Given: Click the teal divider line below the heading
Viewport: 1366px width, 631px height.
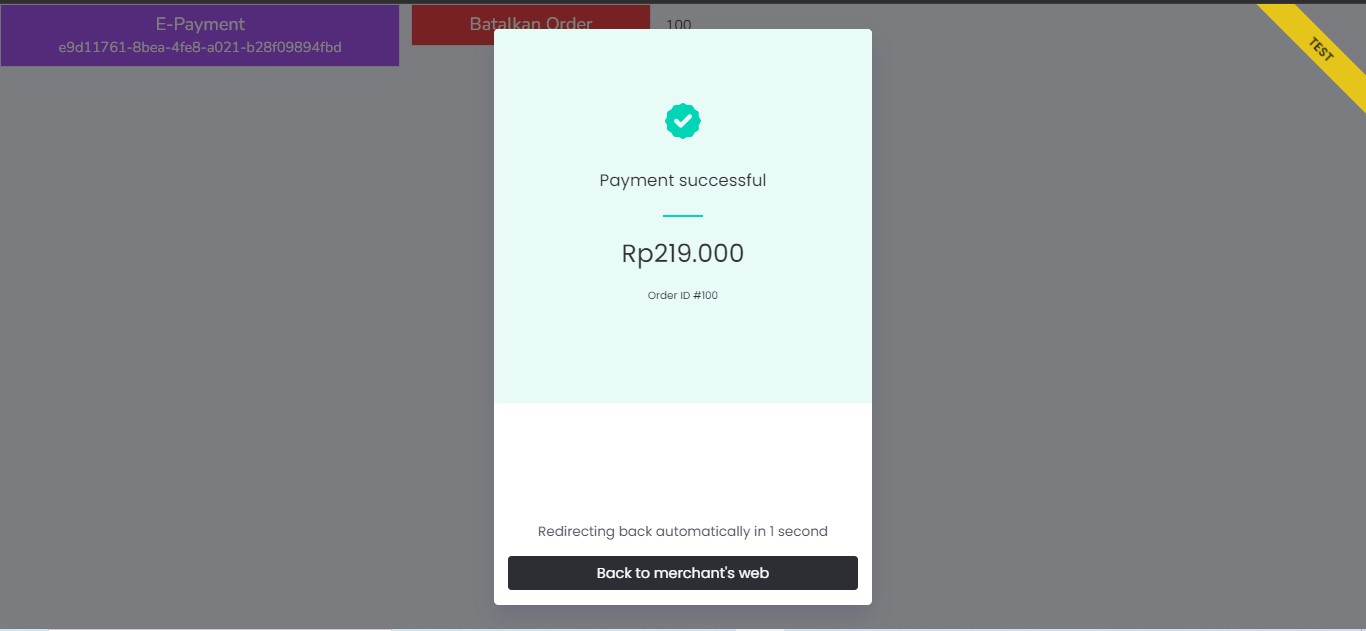Looking at the screenshot, I should 683,213.
